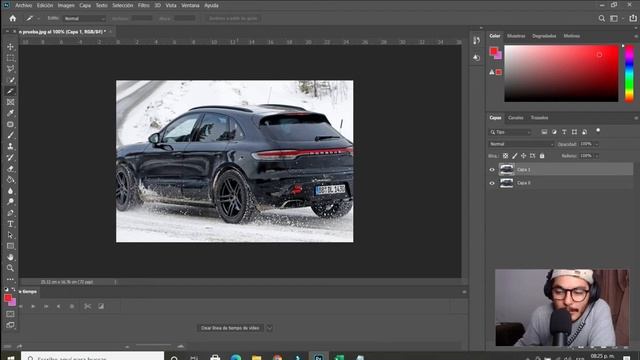Screen dimensions: 640x360
Task: Click the Windows taskbar search box
Action: click(93, 357)
